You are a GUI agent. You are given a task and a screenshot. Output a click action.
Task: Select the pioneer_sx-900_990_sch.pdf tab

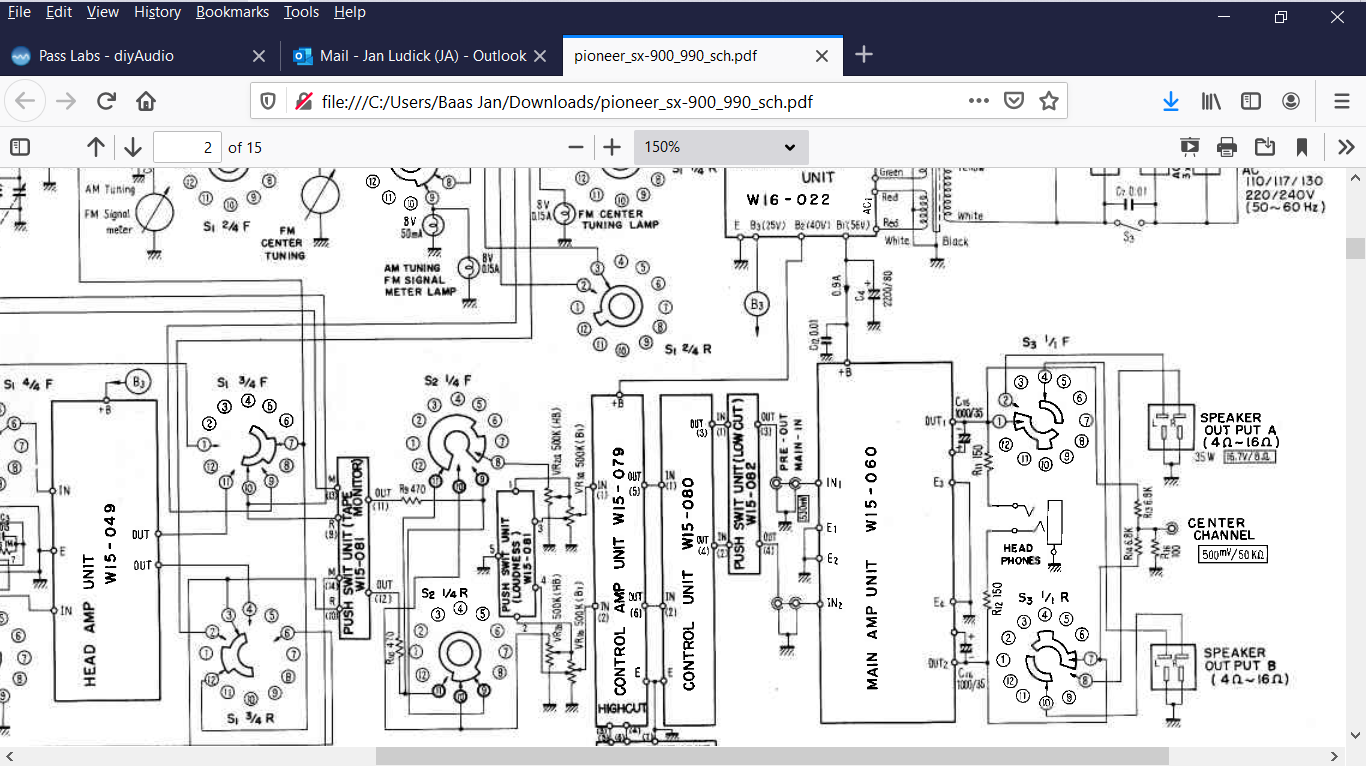pos(702,56)
